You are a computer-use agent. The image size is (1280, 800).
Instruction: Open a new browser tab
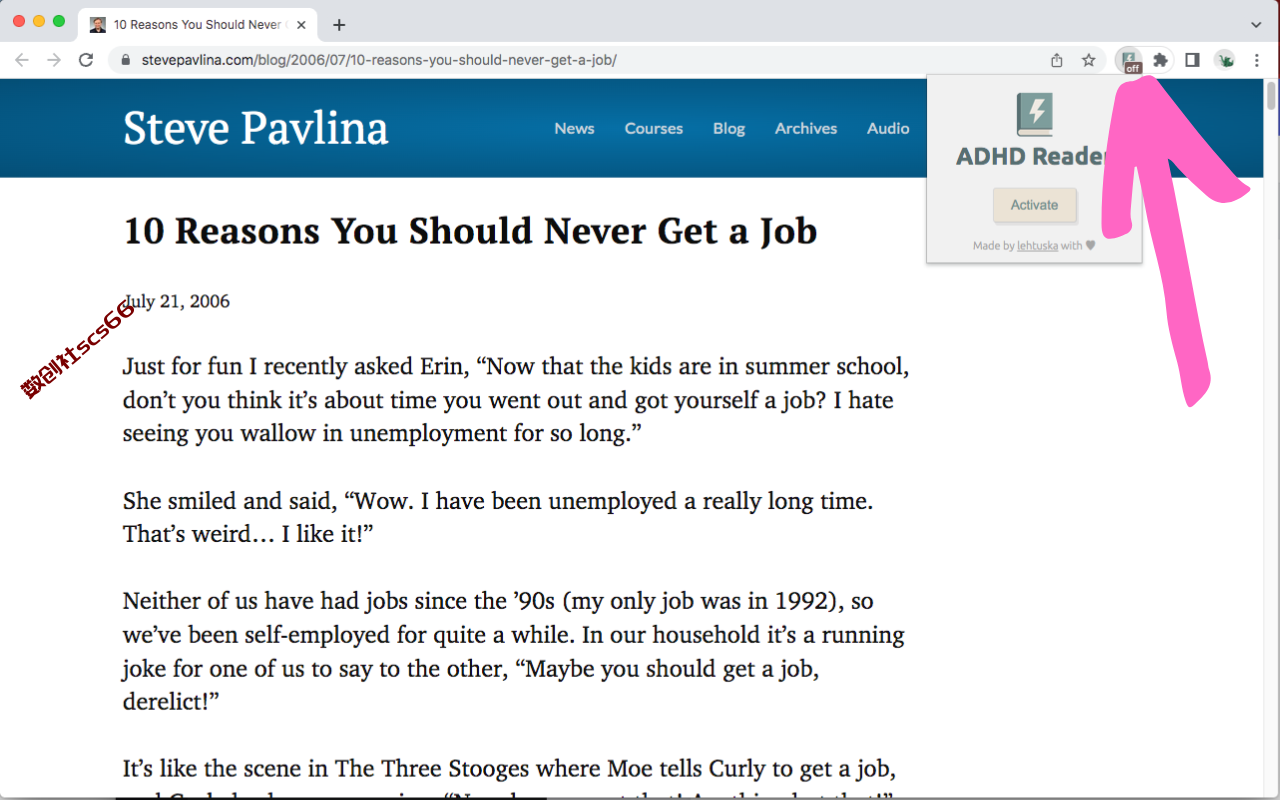pyautogui.click(x=339, y=25)
